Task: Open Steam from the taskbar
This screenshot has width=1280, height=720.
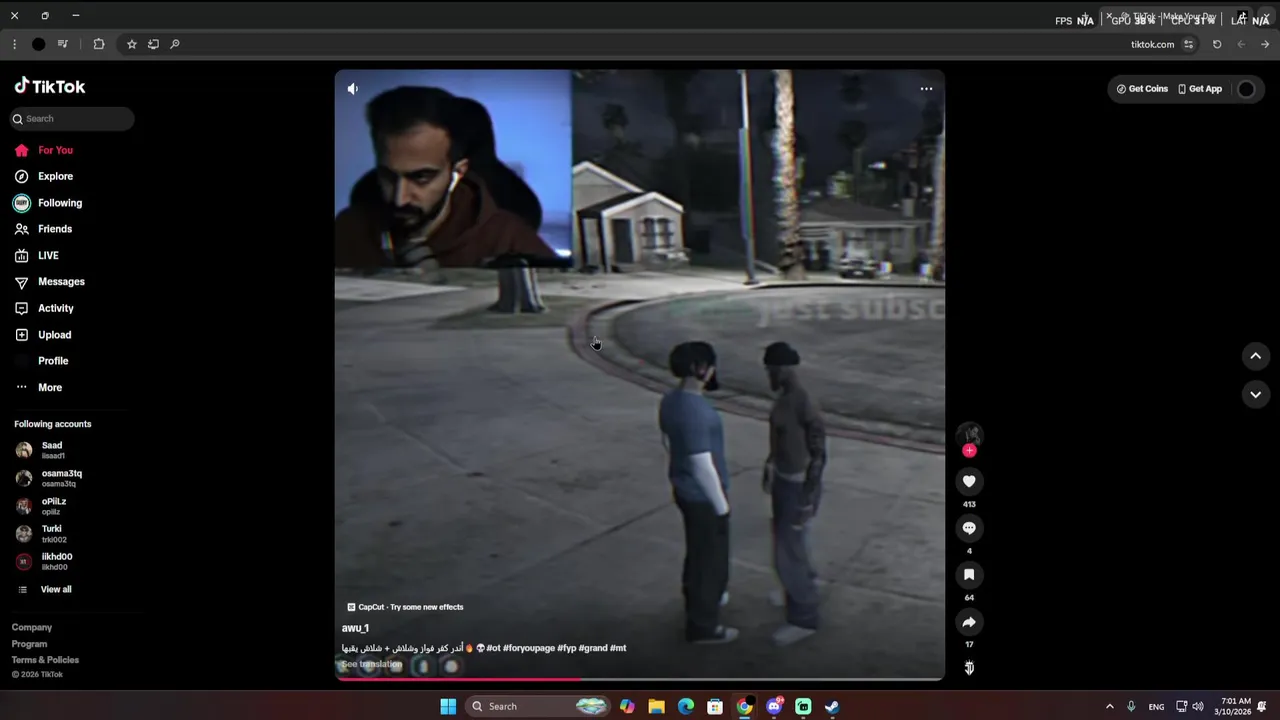Action: [x=832, y=707]
